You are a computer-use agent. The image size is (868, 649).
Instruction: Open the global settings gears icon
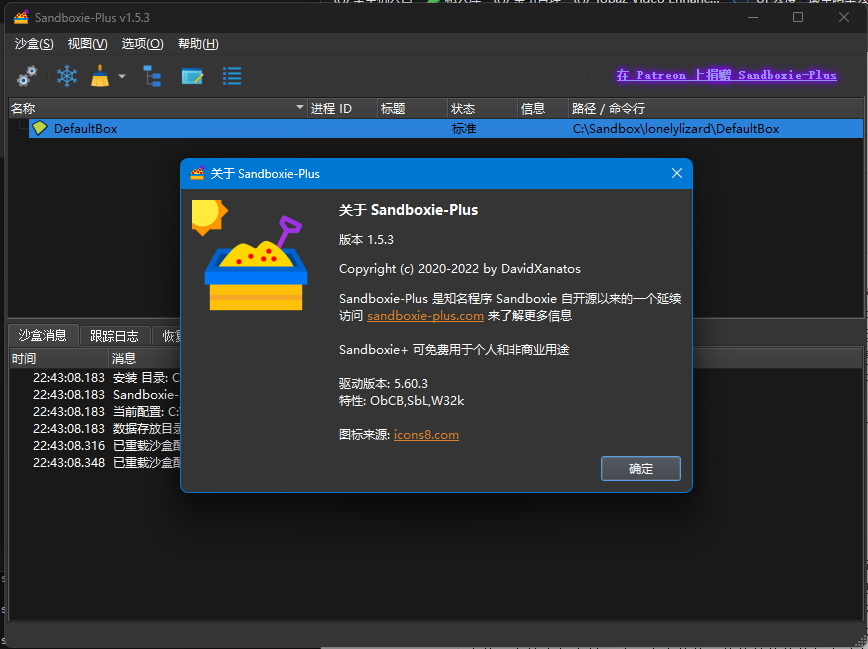point(27,76)
